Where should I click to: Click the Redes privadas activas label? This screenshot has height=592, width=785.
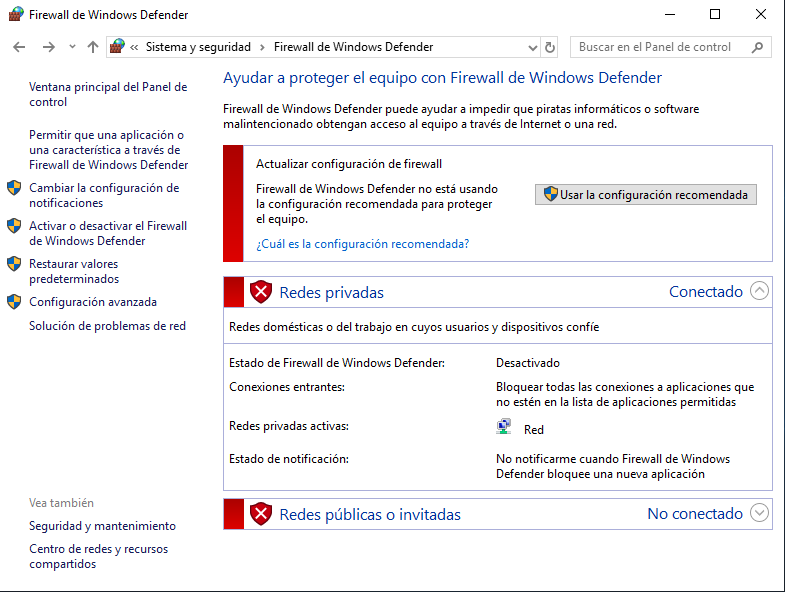(289, 426)
